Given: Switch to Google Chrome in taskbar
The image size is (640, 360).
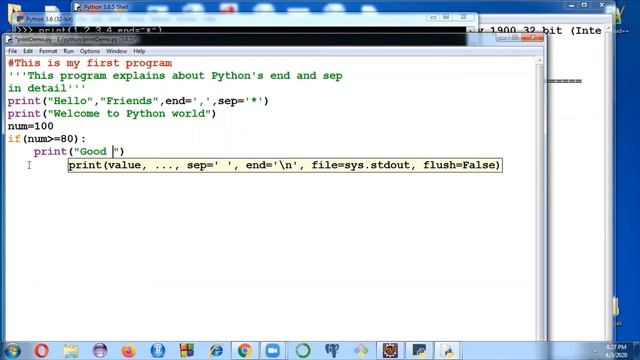Looking at the screenshot, I should click(x=245, y=351).
